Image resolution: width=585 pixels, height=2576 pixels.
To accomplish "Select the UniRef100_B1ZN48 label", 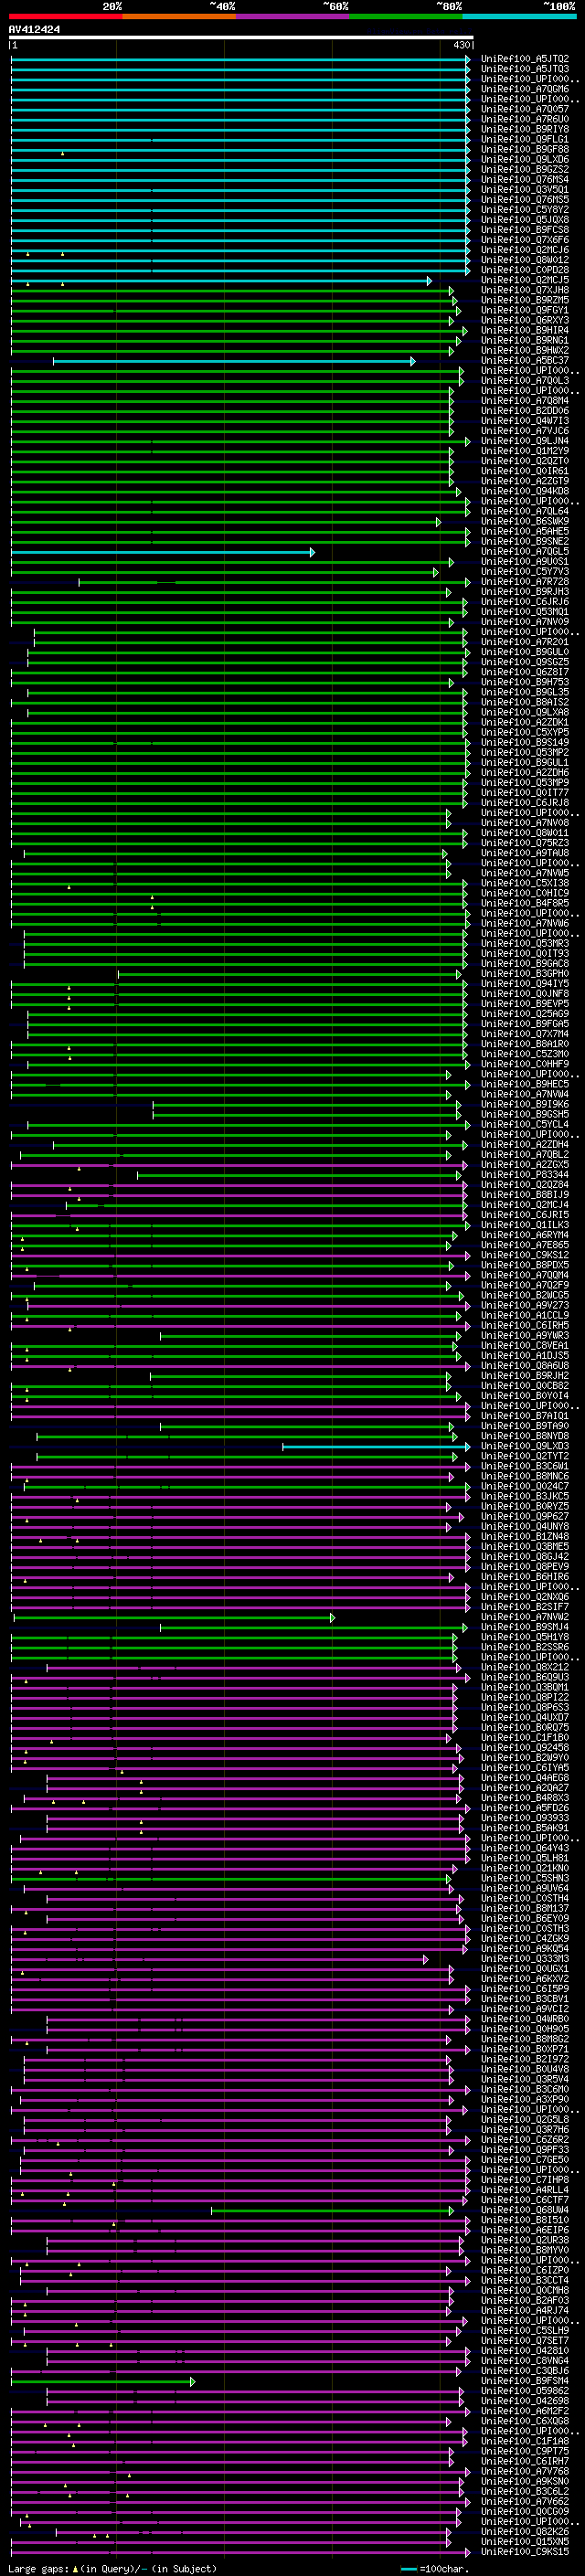I will tap(525, 1537).
